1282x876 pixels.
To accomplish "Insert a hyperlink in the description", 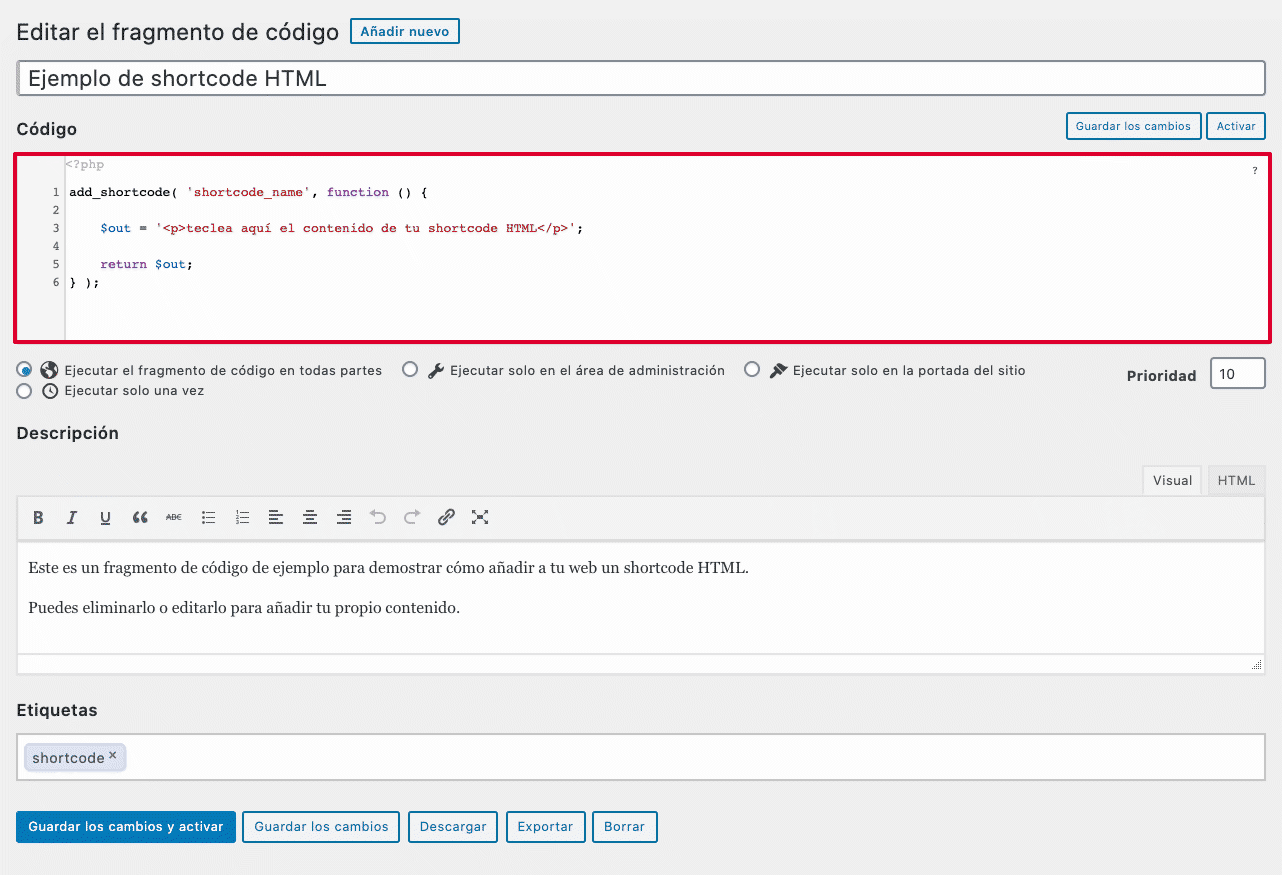I will pos(445,517).
